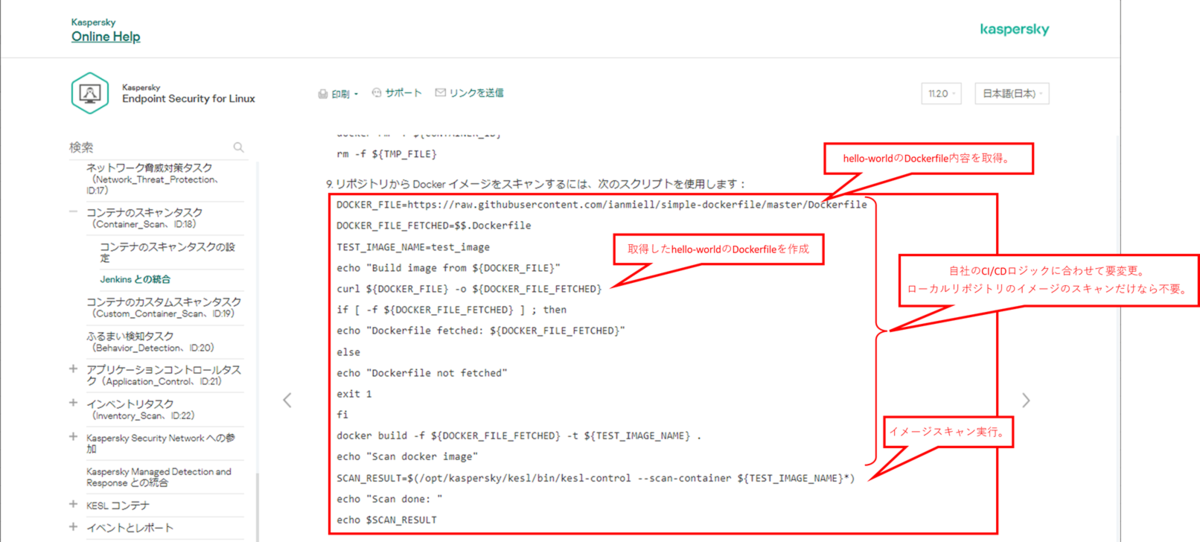Click リンクを送信 to send link
Image resolution: width=1200 pixels, height=542 pixels.
pyautogui.click(x=476, y=93)
